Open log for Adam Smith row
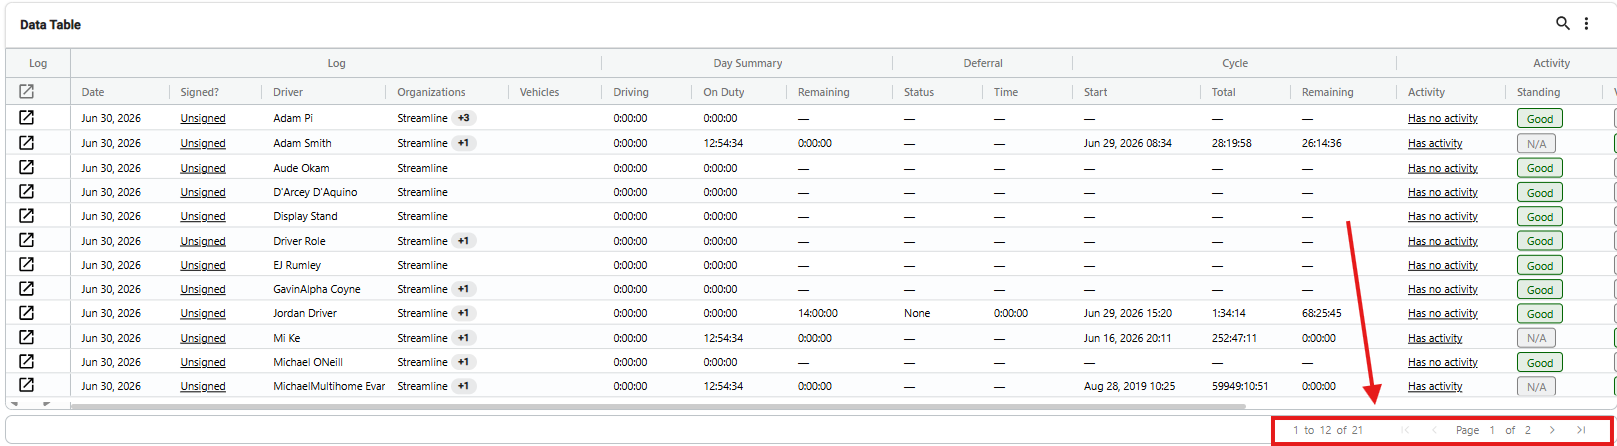The height and width of the screenshot is (446, 1617). point(27,143)
